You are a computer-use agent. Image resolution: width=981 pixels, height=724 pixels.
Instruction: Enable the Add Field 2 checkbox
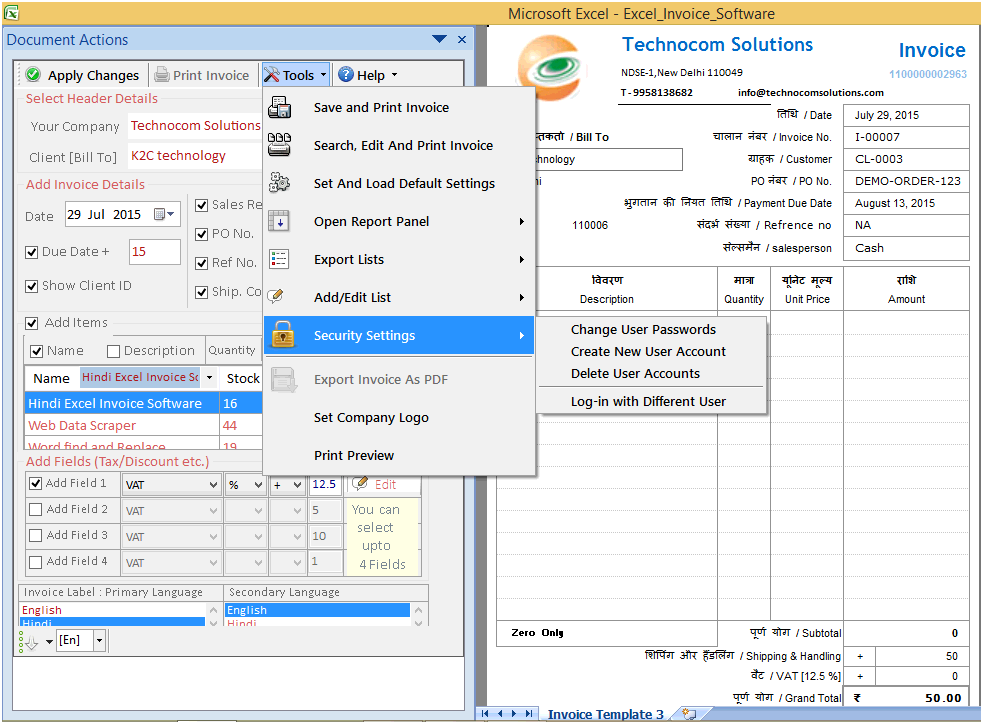34,511
